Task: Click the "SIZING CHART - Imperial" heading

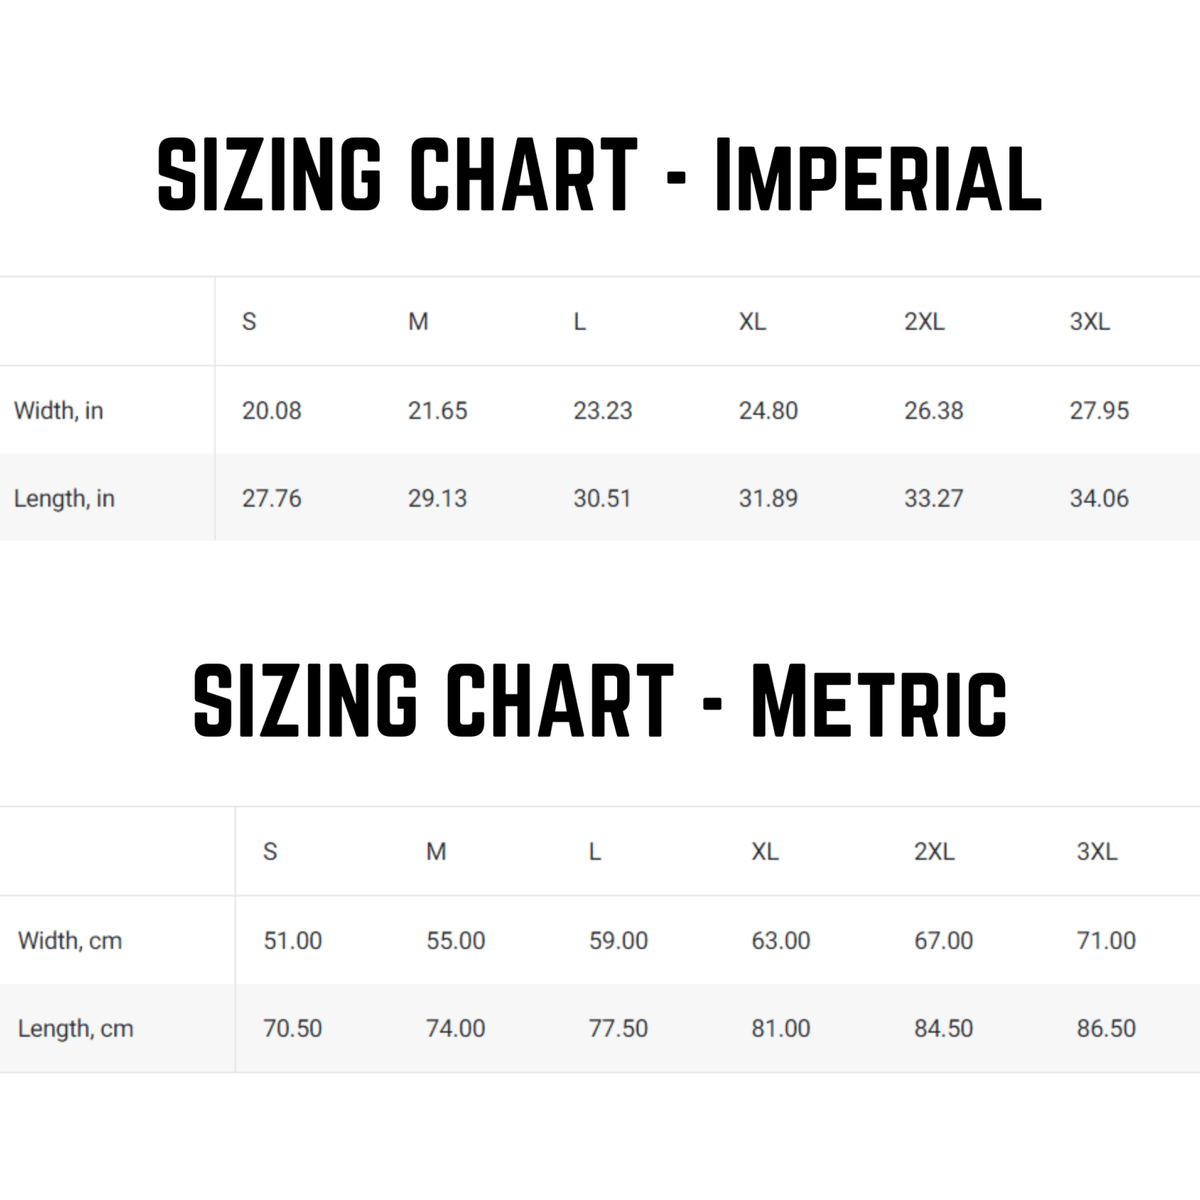Action: [x=600, y=176]
